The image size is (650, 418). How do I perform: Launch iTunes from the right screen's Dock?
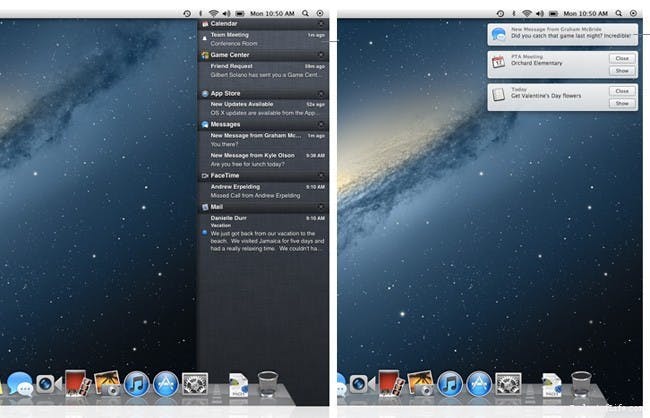coord(450,384)
